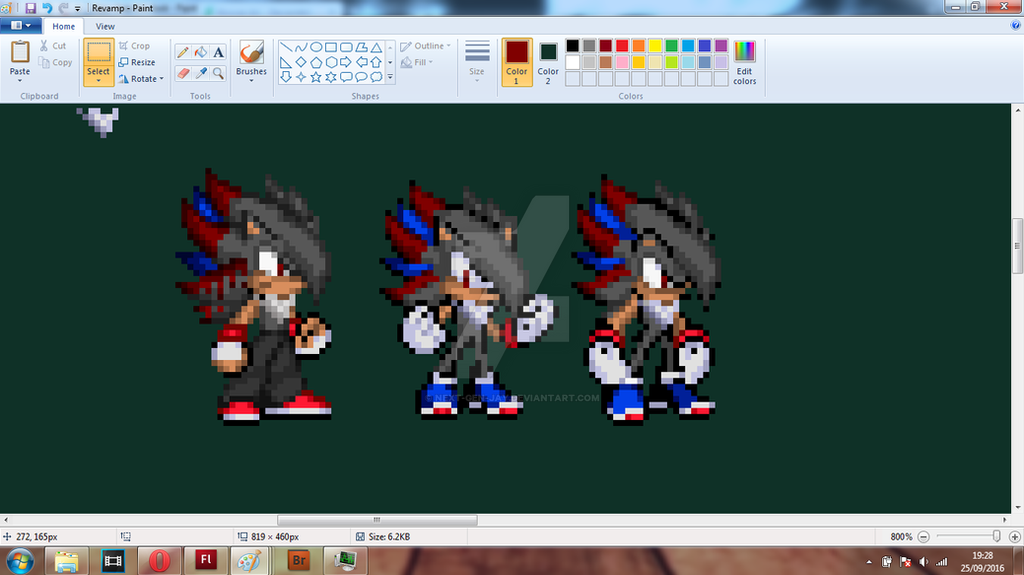Viewport: 1024px width, 575px height.
Task: Open the Paint file menu button
Action: pos(21,25)
